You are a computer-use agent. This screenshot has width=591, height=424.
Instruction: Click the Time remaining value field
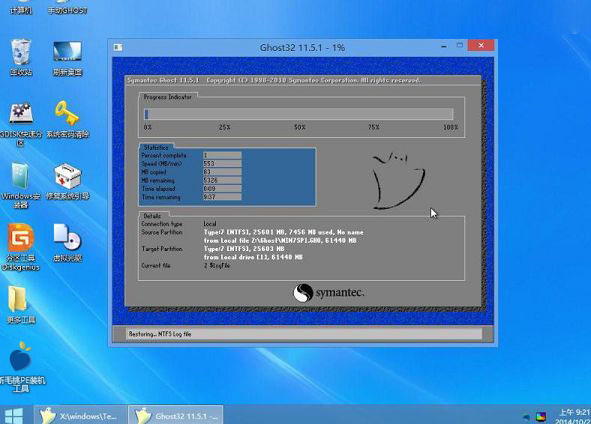click(x=222, y=197)
